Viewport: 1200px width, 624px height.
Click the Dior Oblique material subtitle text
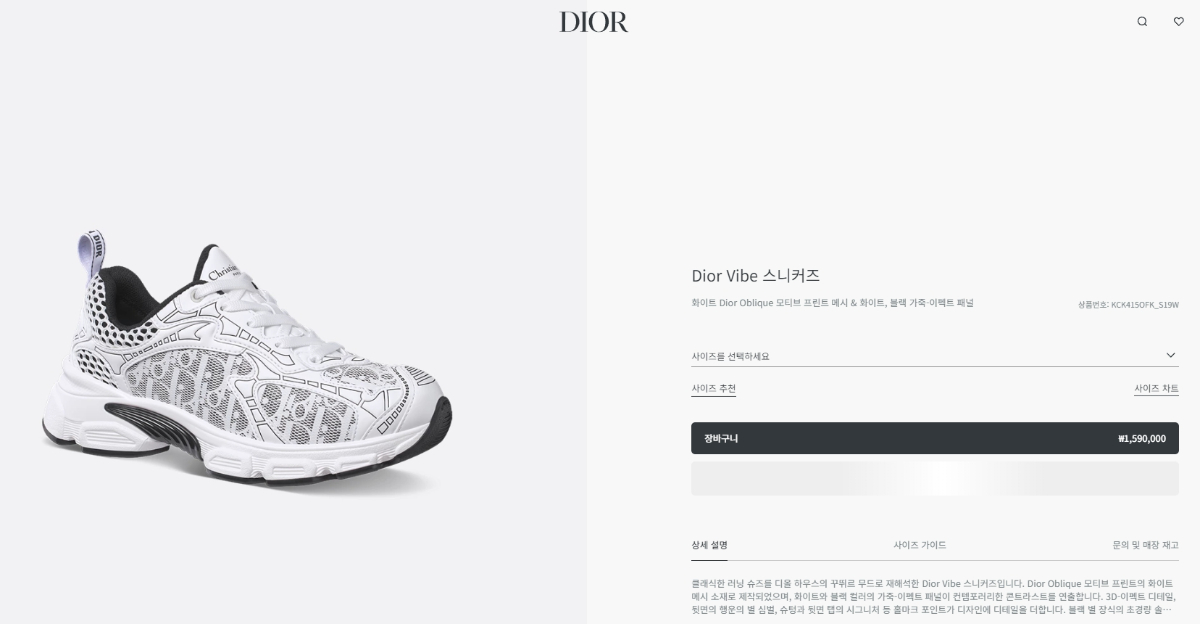pyautogui.click(x=832, y=302)
